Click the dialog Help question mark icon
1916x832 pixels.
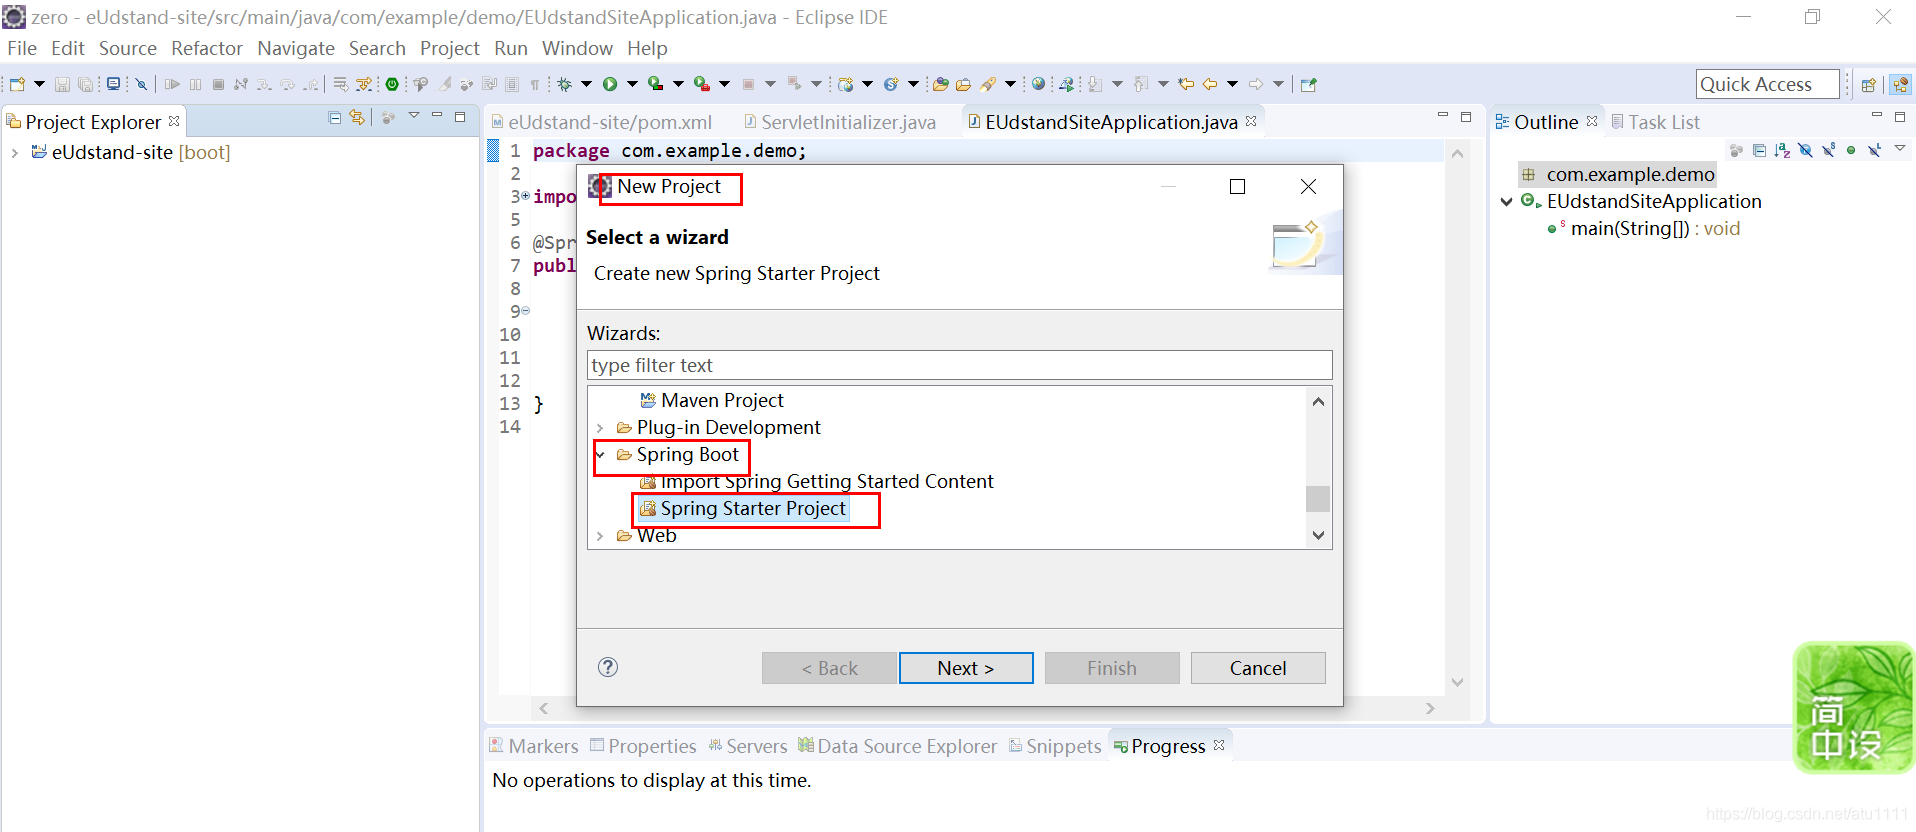point(608,667)
